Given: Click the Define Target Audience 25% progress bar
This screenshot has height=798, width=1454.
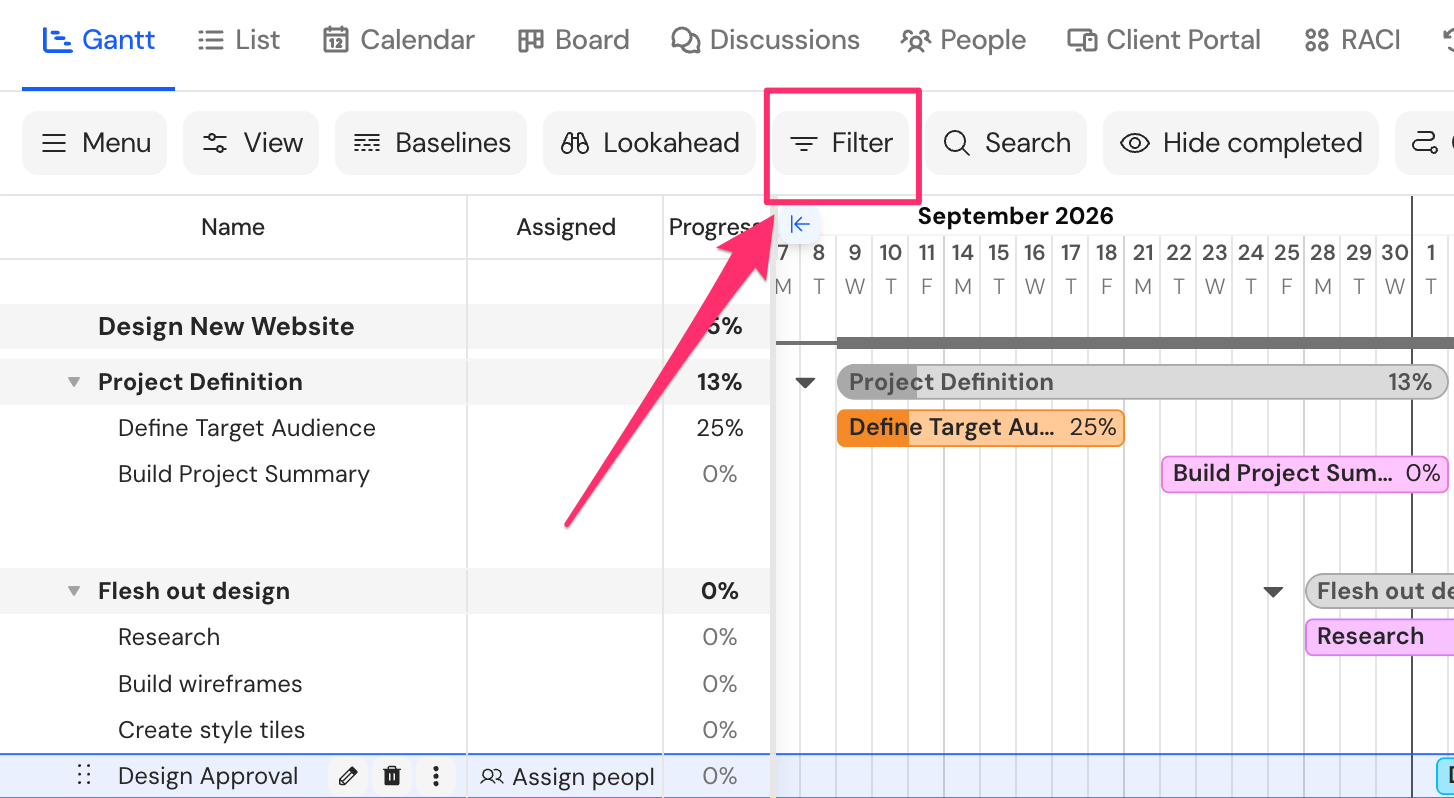Looking at the screenshot, I should click(981, 428).
